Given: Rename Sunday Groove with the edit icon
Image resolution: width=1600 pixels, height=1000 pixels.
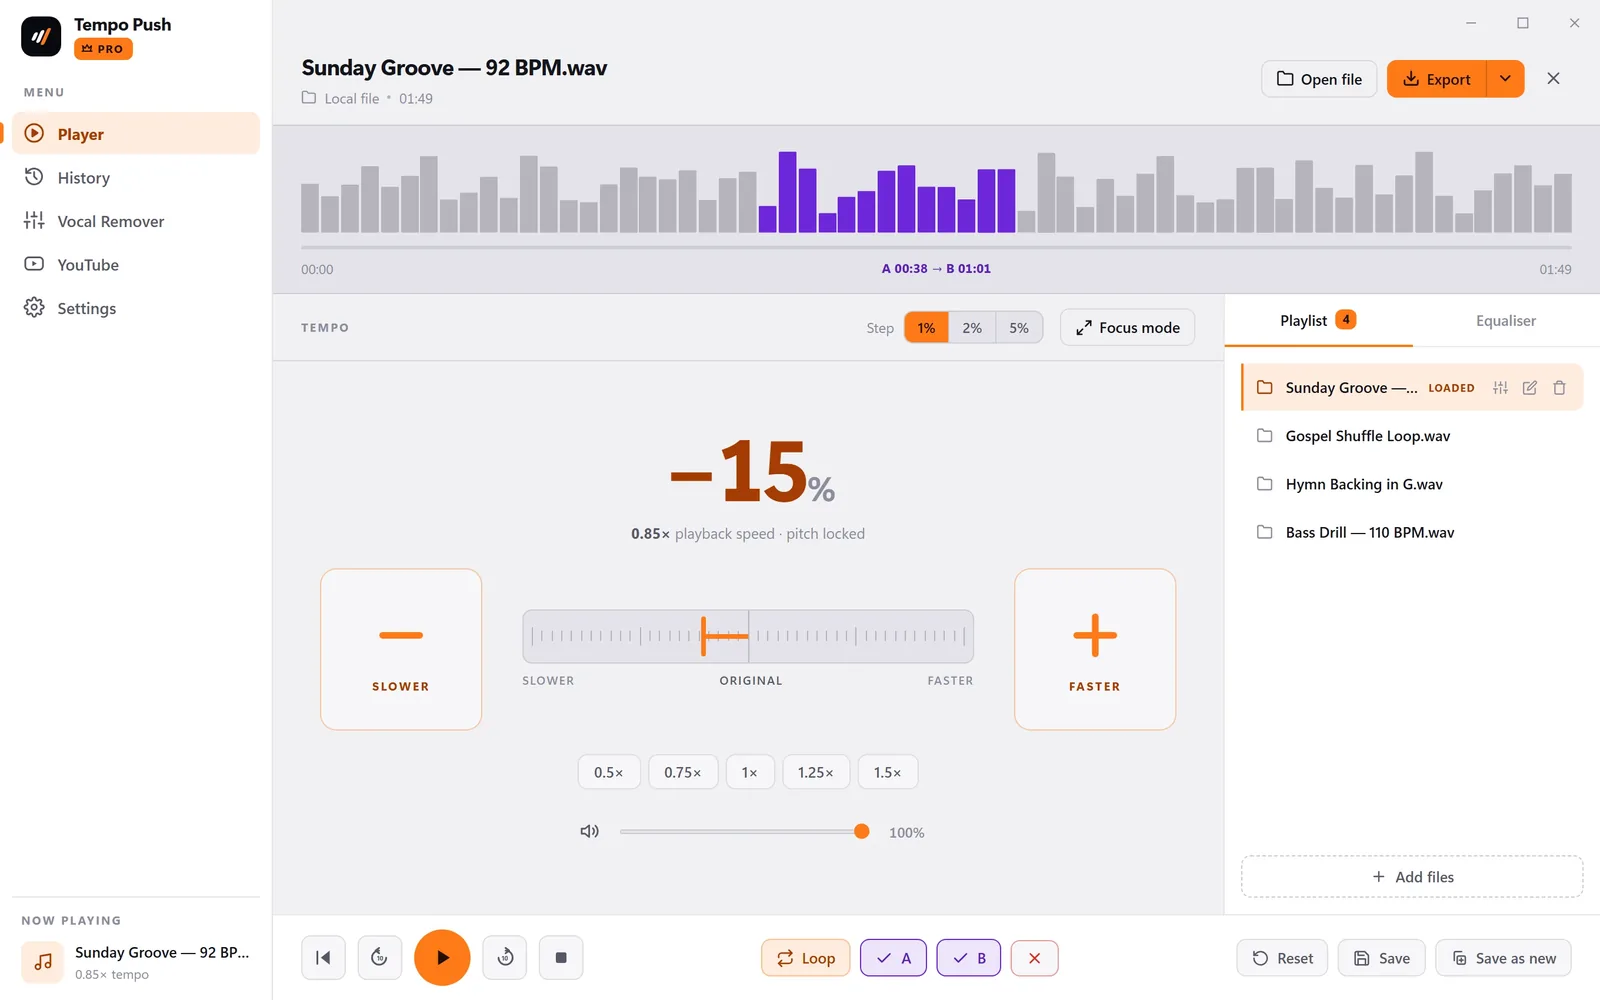Looking at the screenshot, I should click(1530, 388).
